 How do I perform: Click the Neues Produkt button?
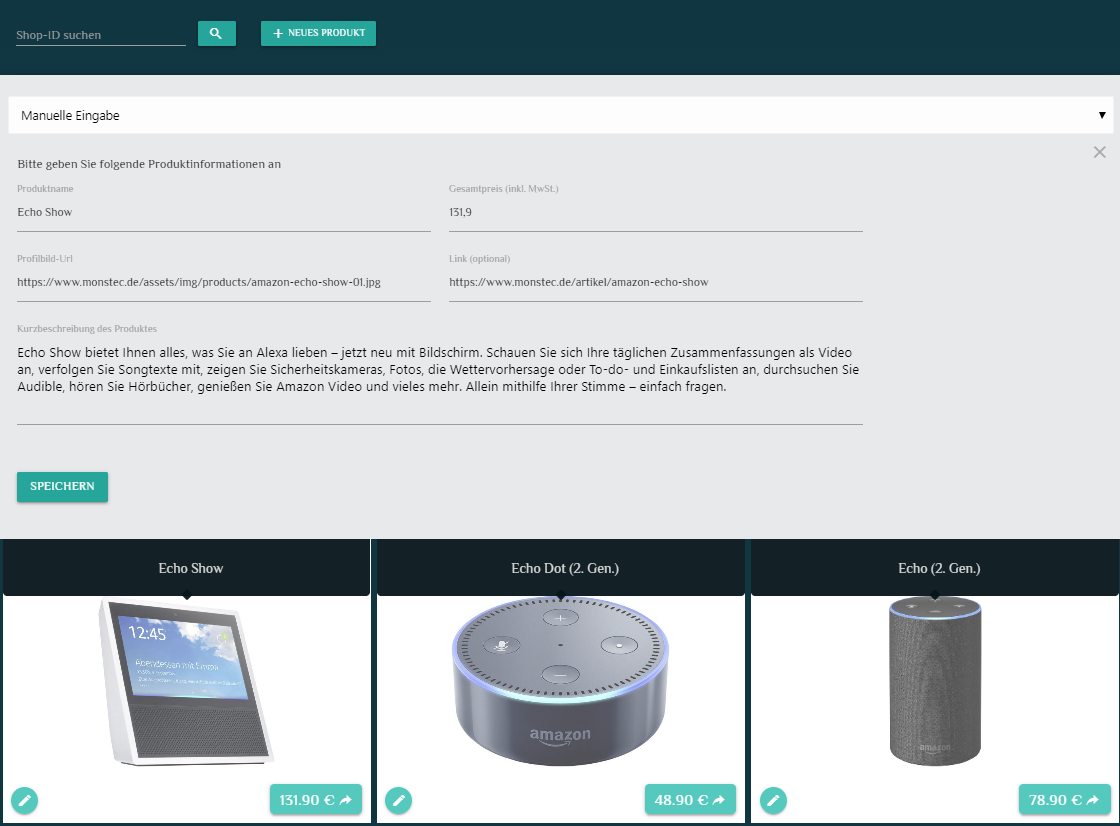pyautogui.click(x=318, y=34)
